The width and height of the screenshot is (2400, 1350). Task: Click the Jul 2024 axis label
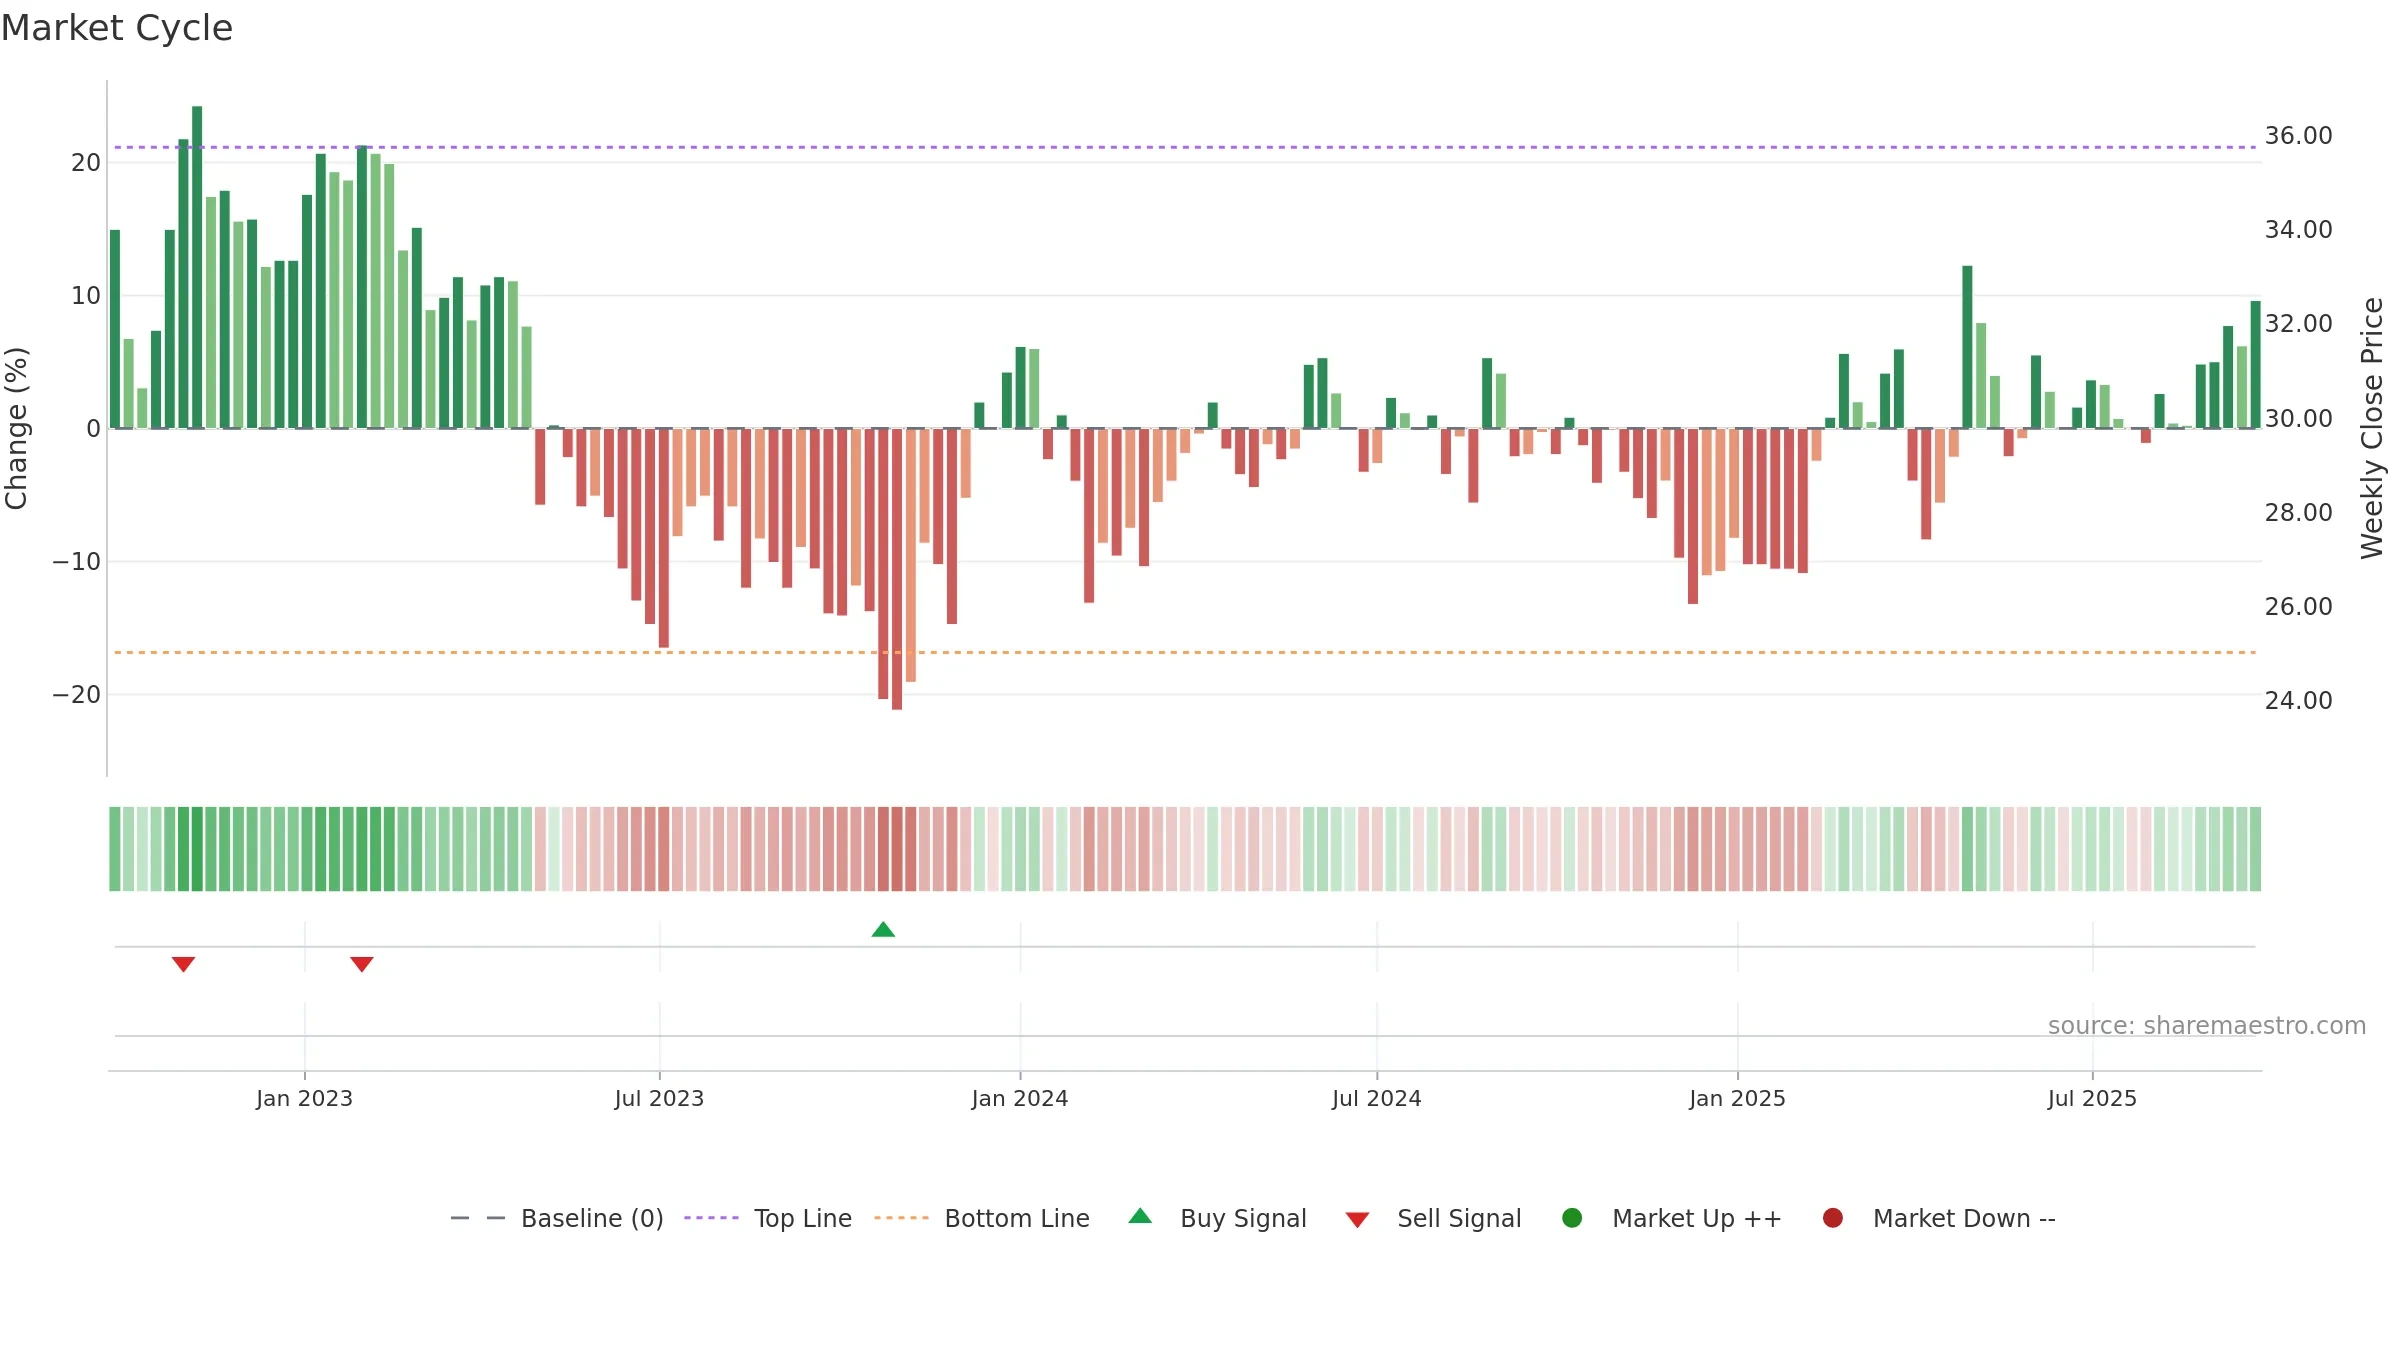click(1376, 1099)
